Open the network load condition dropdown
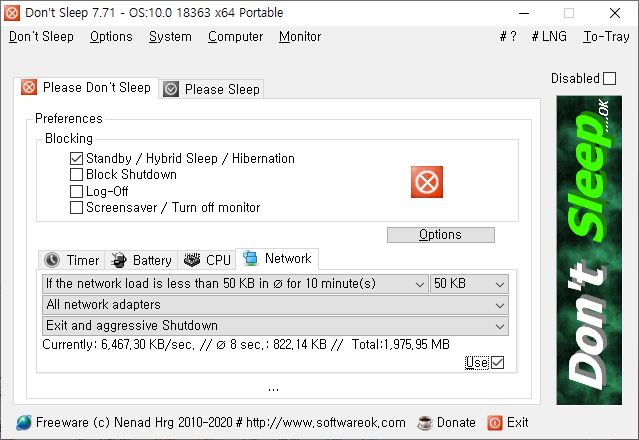This screenshot has height=440, width=639. coord(235,284)
